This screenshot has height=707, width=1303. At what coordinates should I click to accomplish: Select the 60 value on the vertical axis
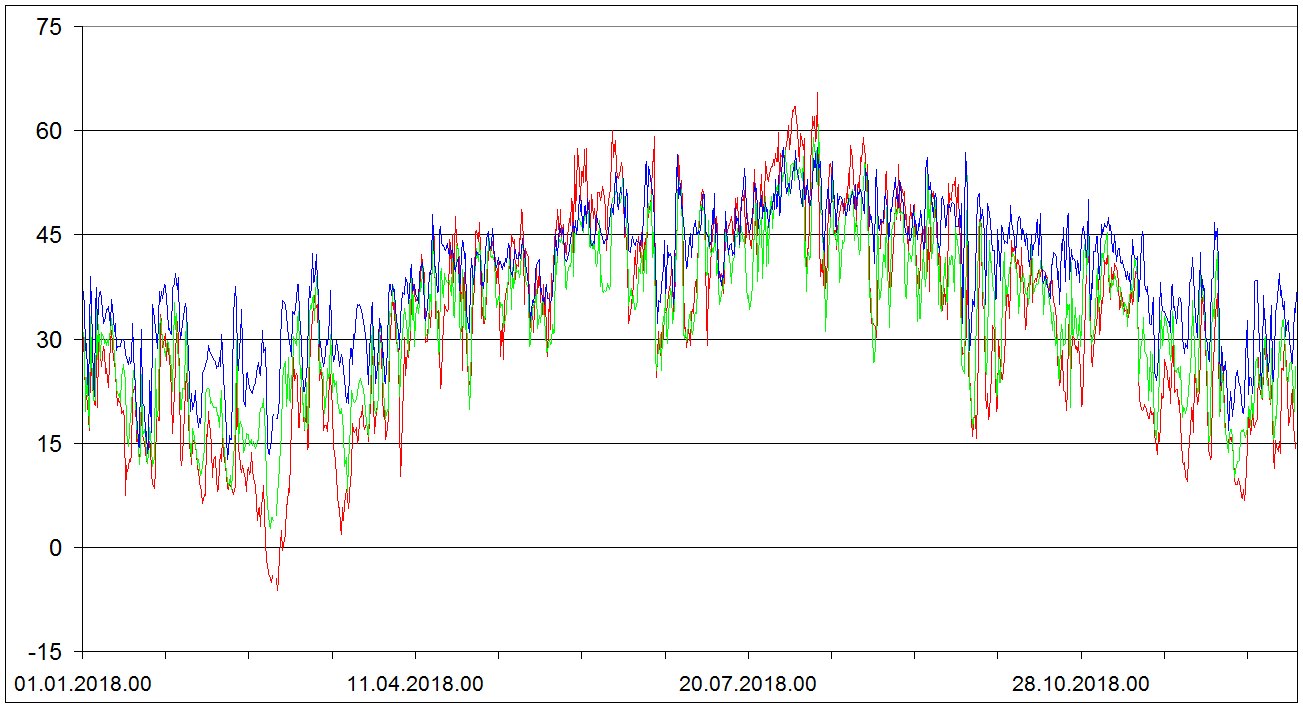(48, 132)
